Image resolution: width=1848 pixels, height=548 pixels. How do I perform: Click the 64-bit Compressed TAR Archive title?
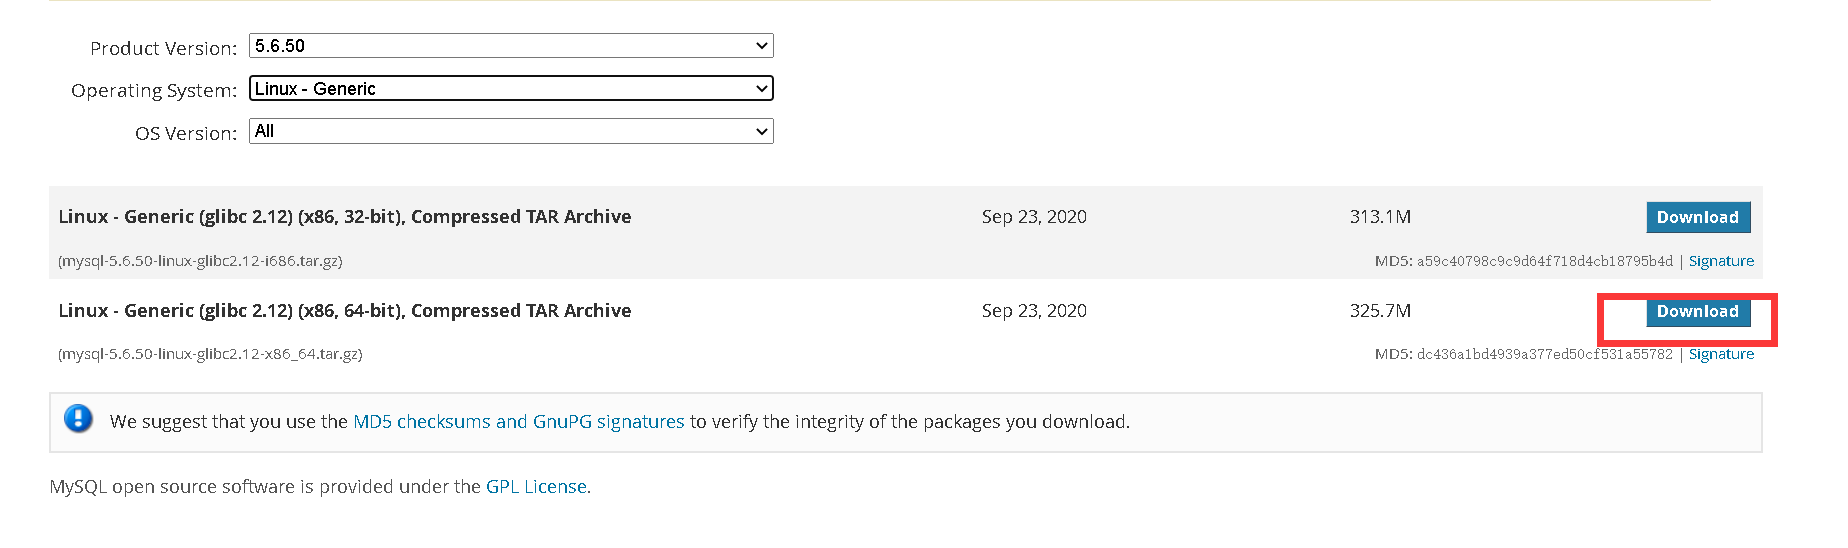pos(344,311)
